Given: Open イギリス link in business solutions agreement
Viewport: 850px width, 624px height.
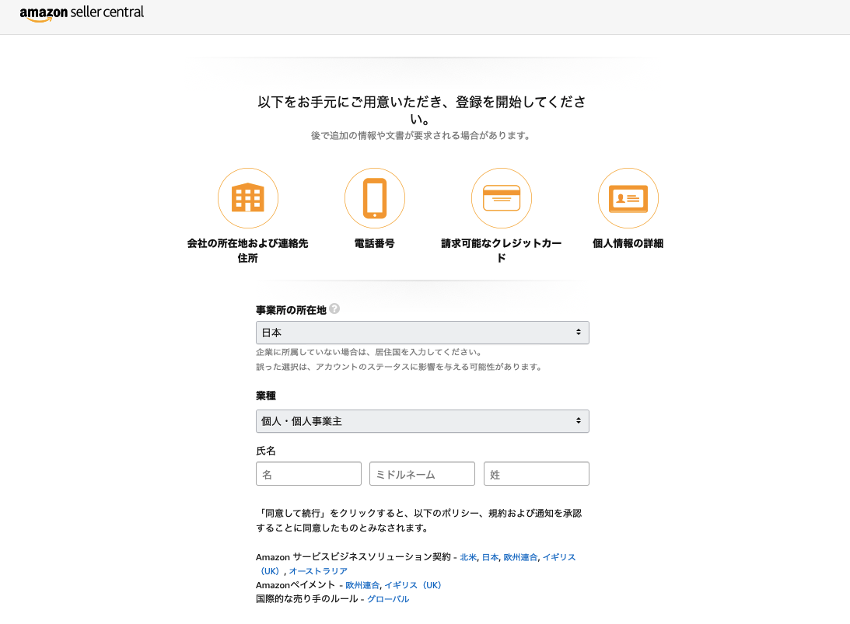Looking at the screenshot, I should tap(559, 557).
